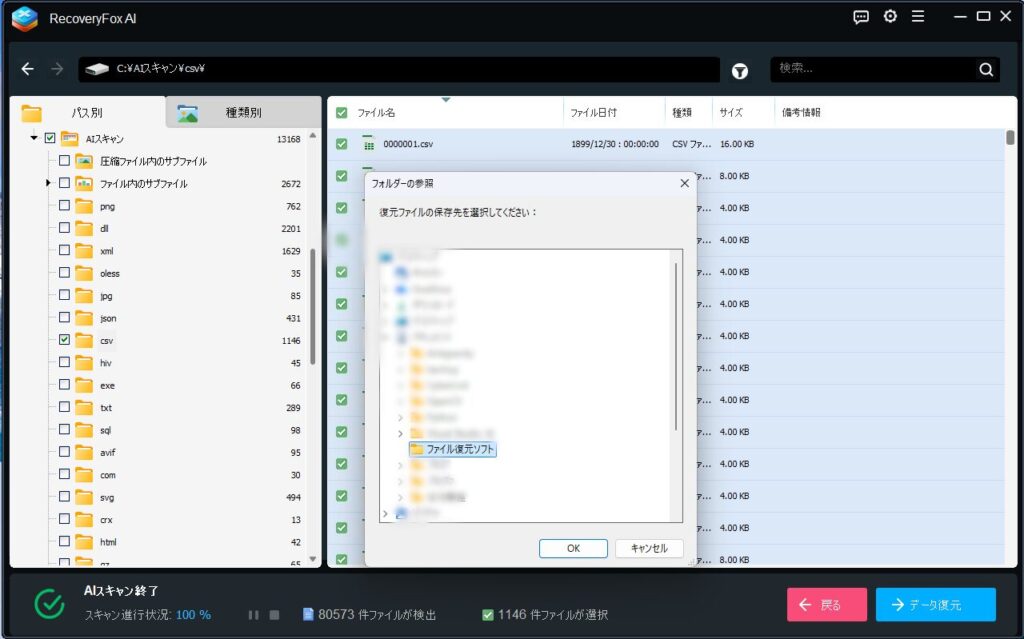This screenshot has height=639, width=1024.
Task: Pause the scan using pause icon
Action: [x=254, y=615]
